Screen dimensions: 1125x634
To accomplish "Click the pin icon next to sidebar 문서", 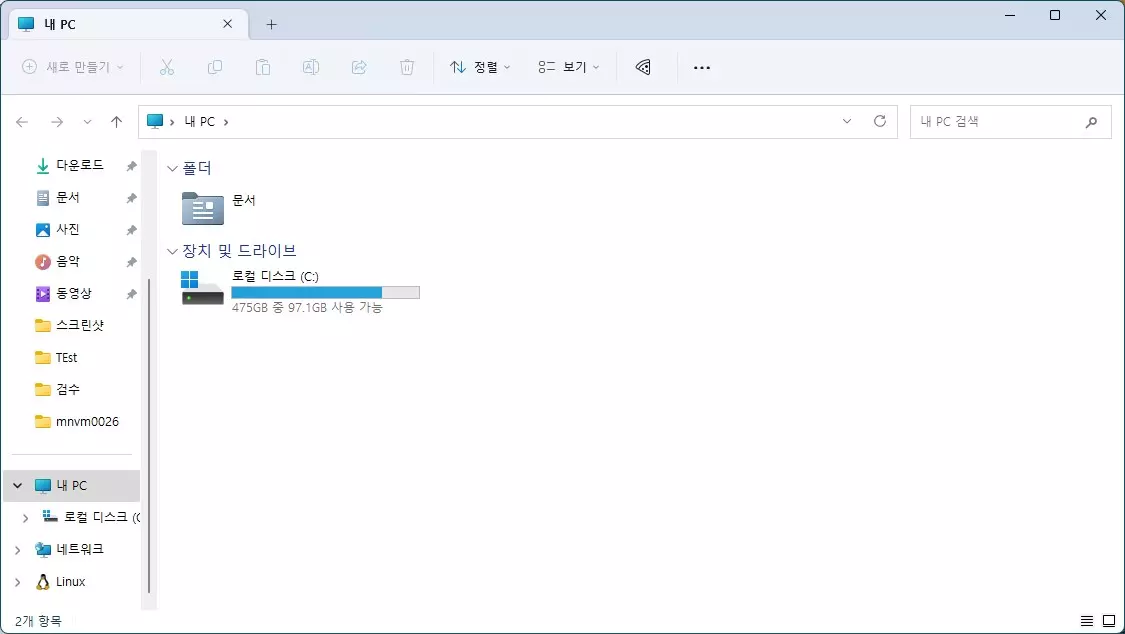I will coord(131,198).
